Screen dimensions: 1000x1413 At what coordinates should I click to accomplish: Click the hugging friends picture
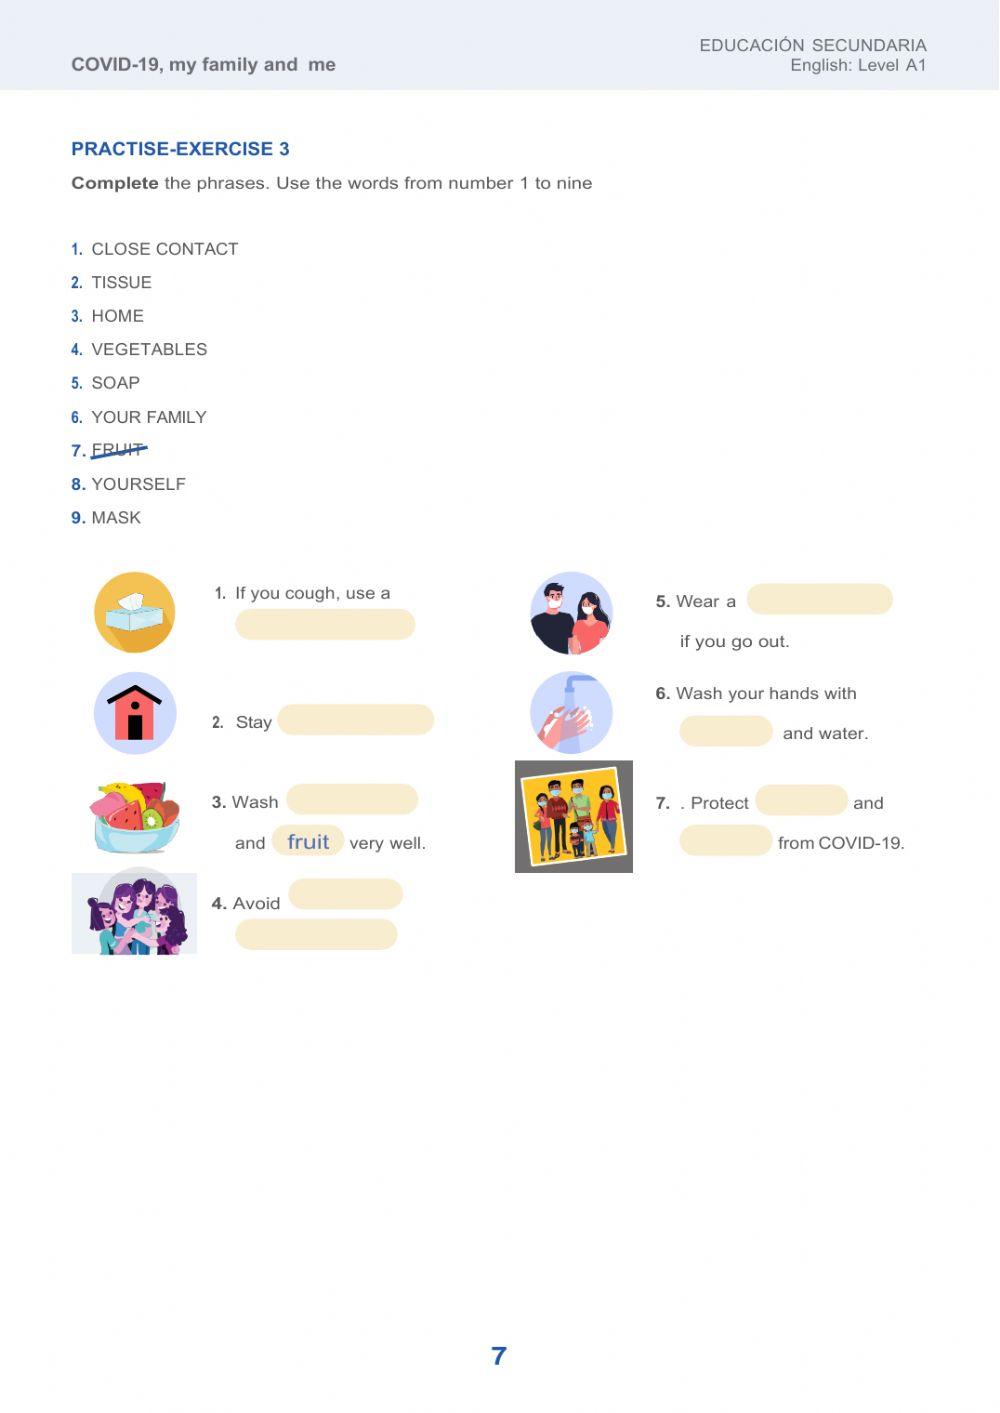tap(134, 913)
